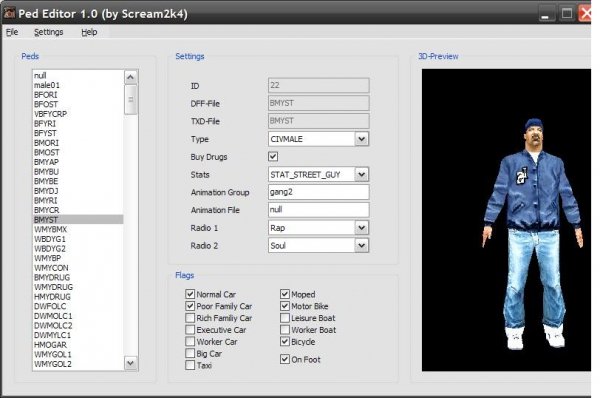Click the 3D-Preview ped model

tap(533, 233)
